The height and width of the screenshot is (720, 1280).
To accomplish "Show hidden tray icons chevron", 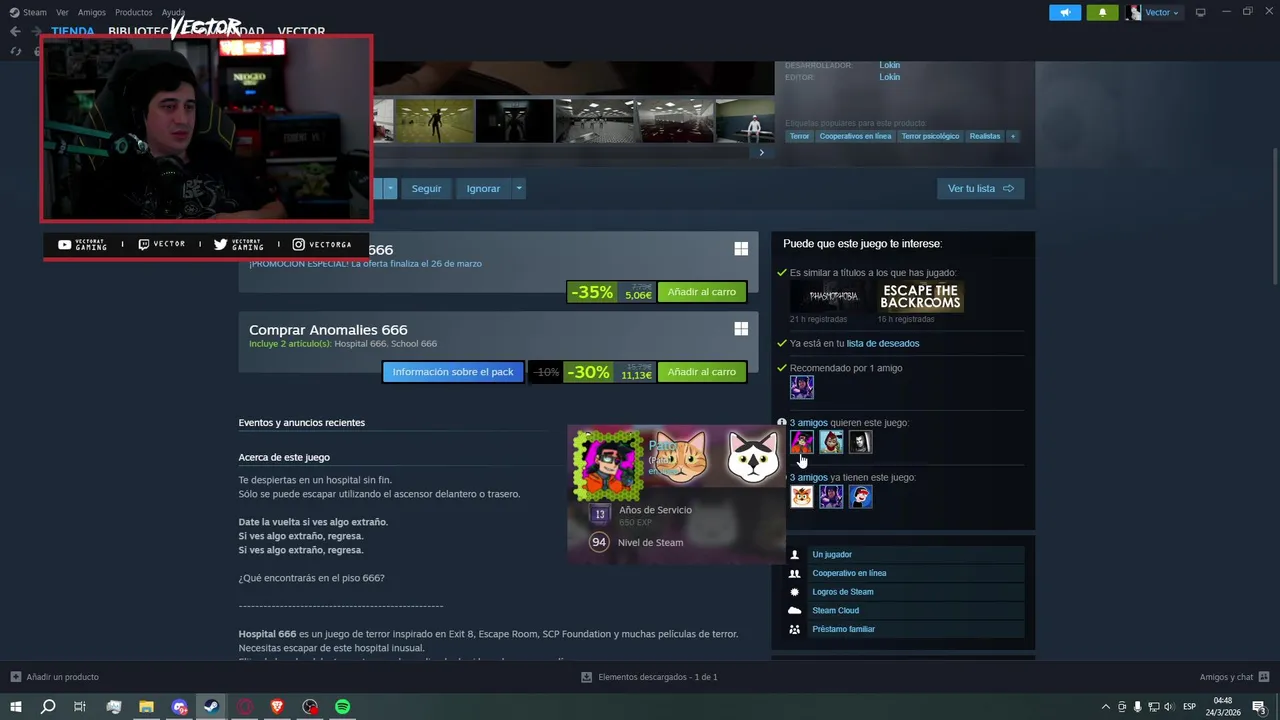I will [x=1105, y=706].
